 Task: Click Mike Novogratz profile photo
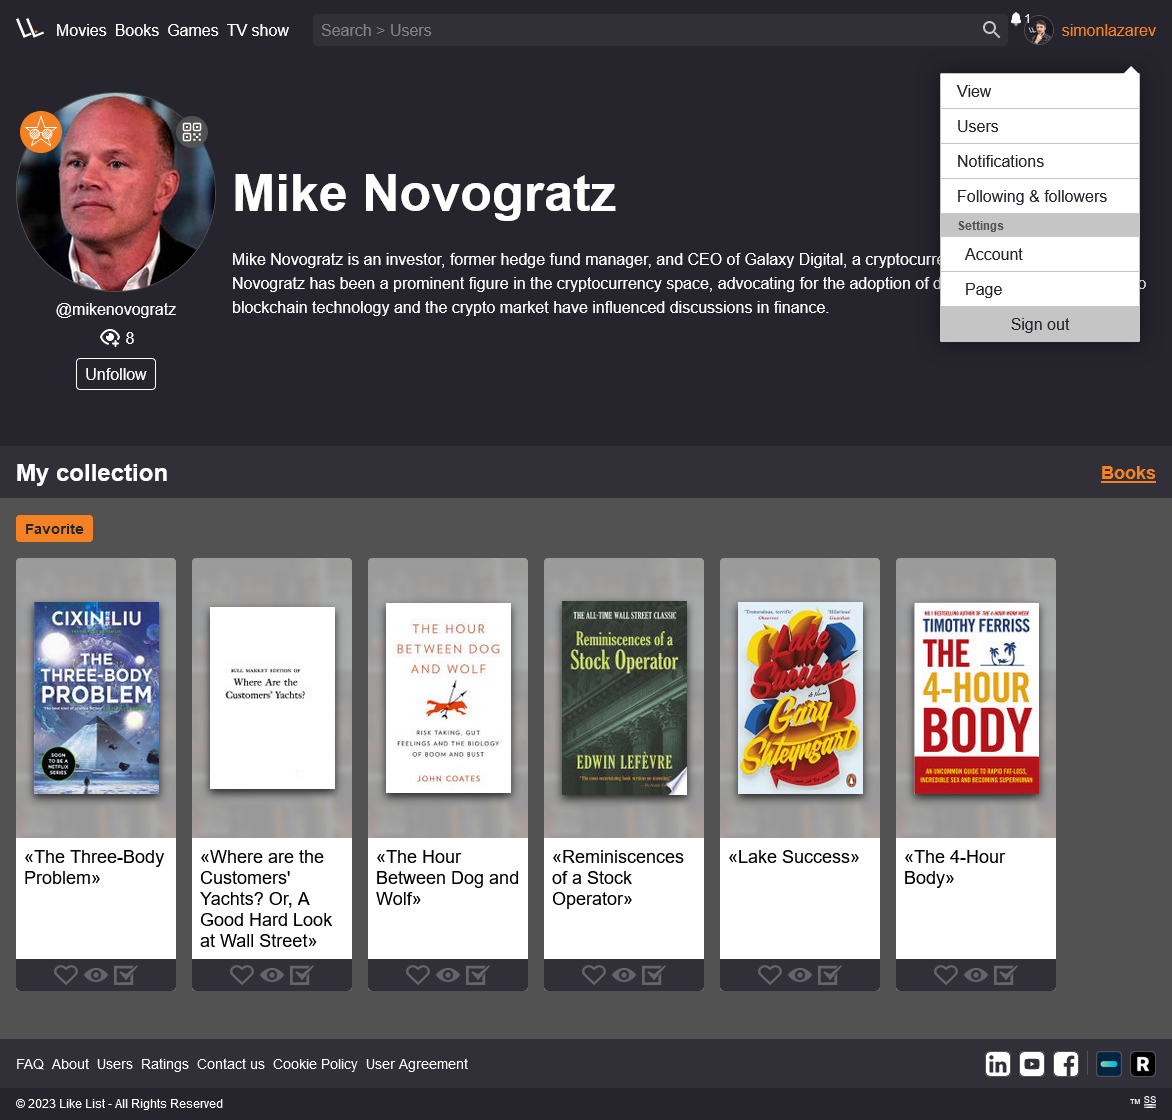click(x=116, y=192)
